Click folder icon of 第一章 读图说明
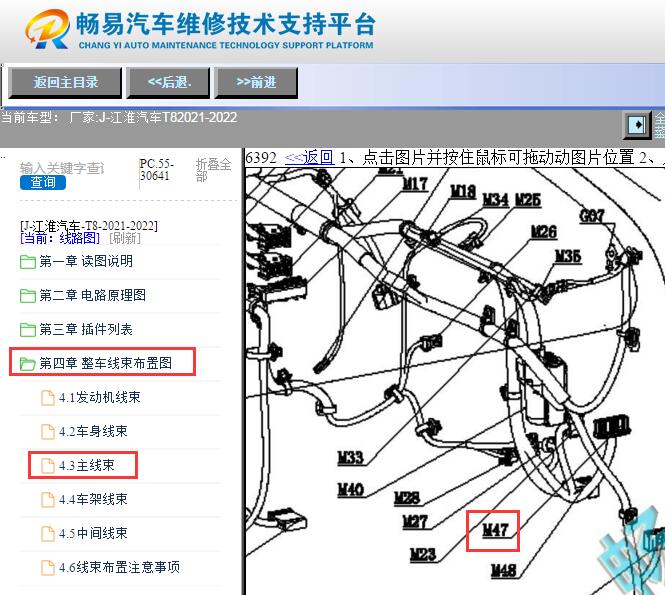The width and height of the screenshot is (665, 595). coord(28,262)
